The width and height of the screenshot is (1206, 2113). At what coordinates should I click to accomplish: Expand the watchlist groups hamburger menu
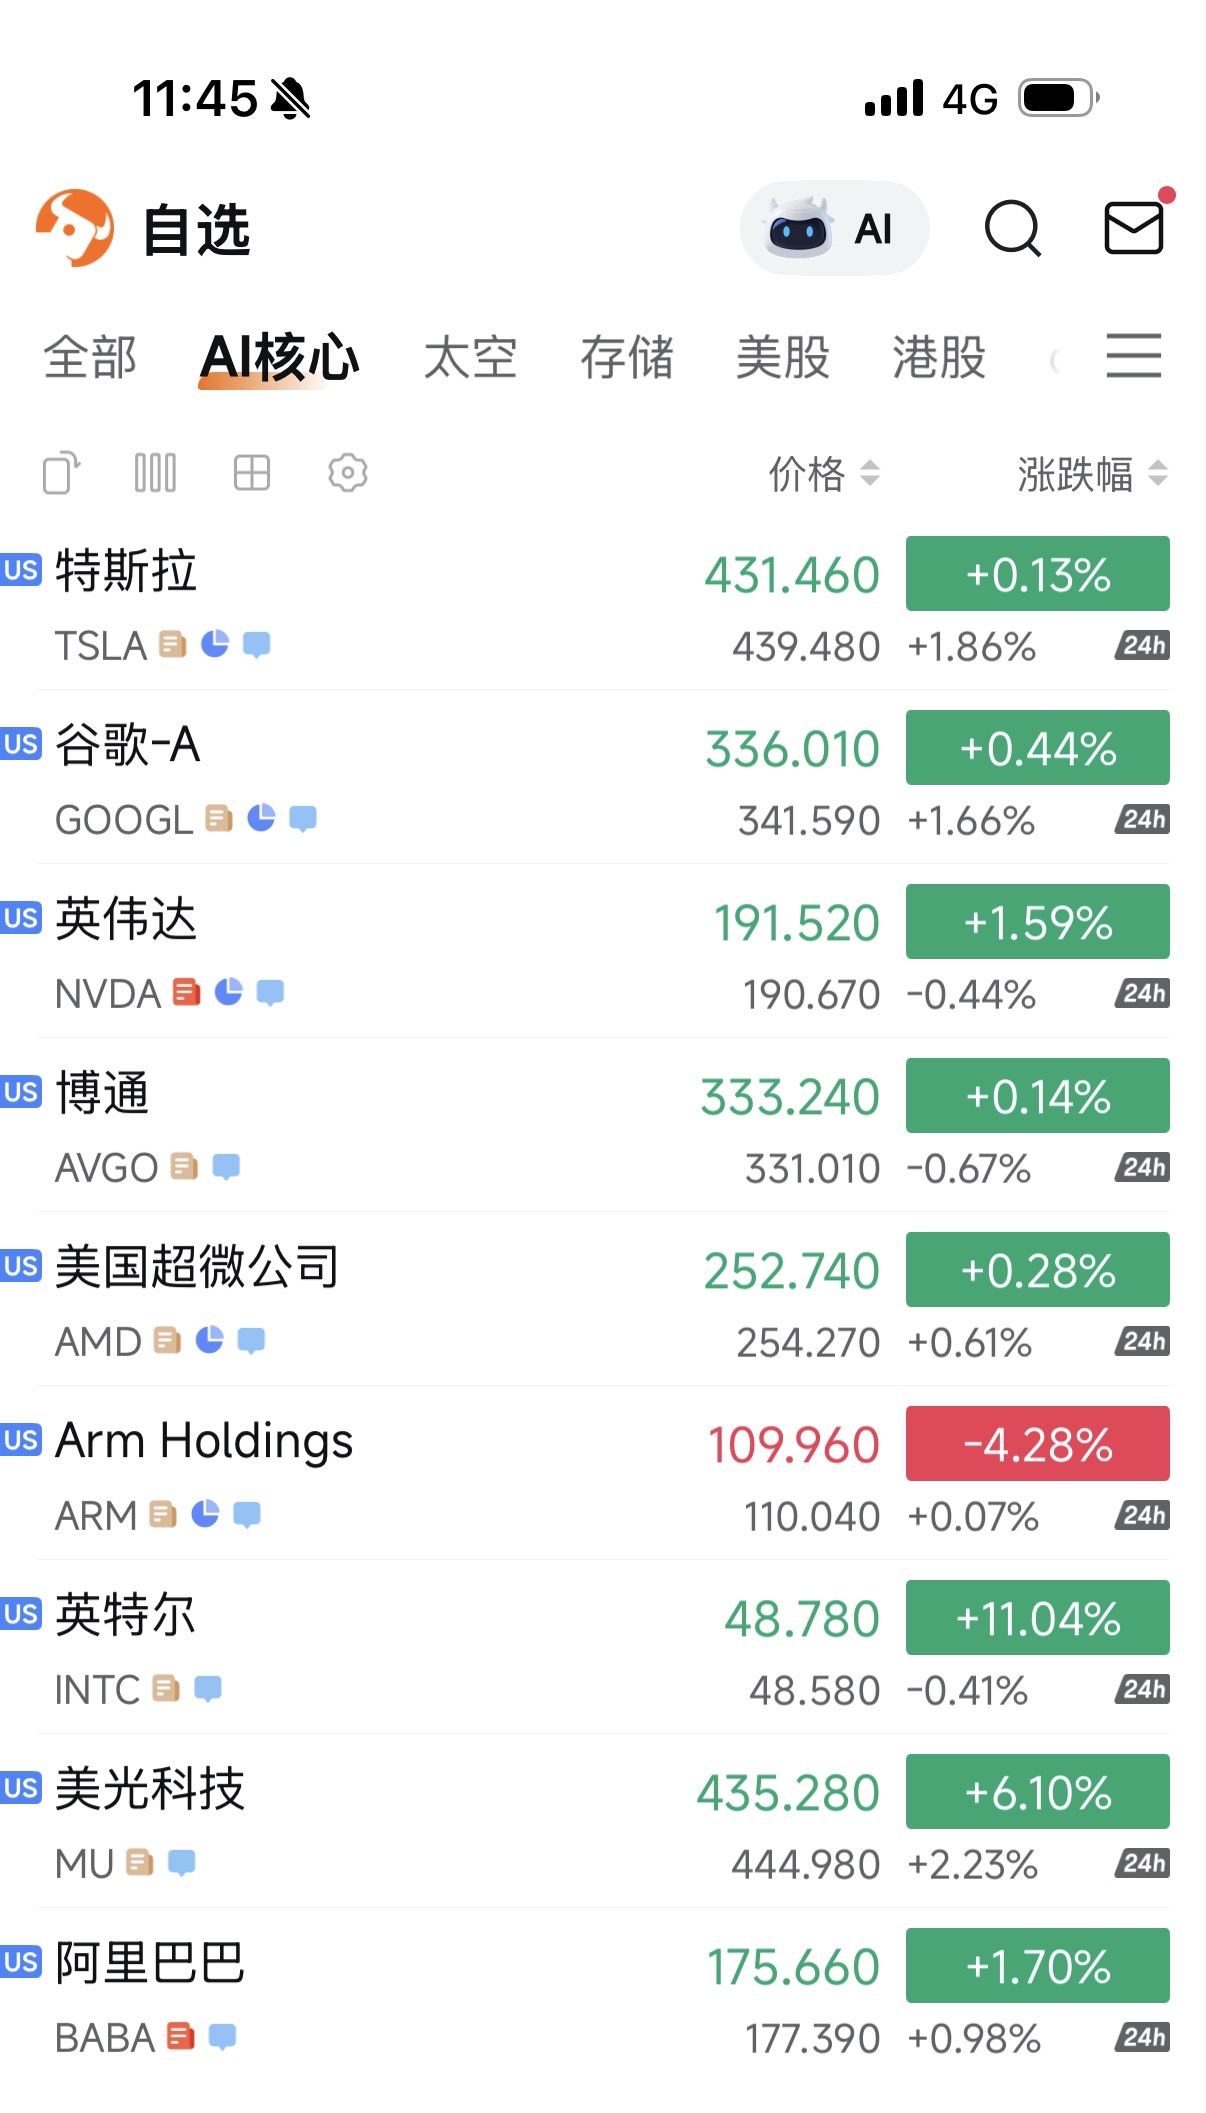tap(1133, 356)
